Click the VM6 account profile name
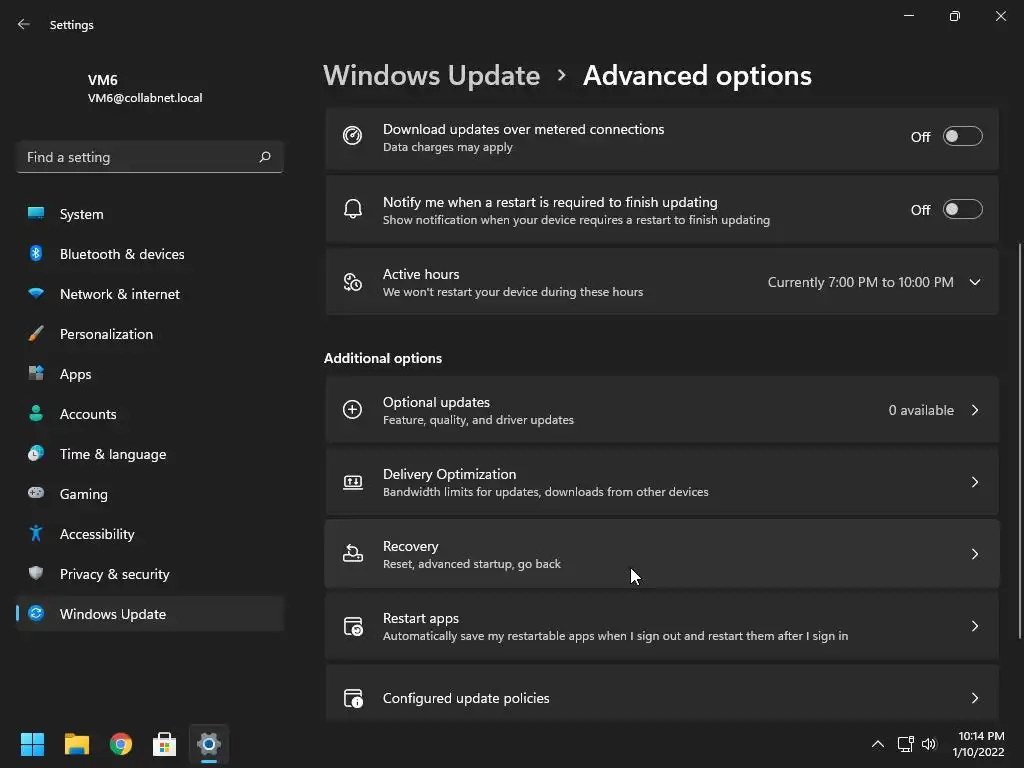Image resolution: width=1024 pixels, height=768 pixels. 103,80
